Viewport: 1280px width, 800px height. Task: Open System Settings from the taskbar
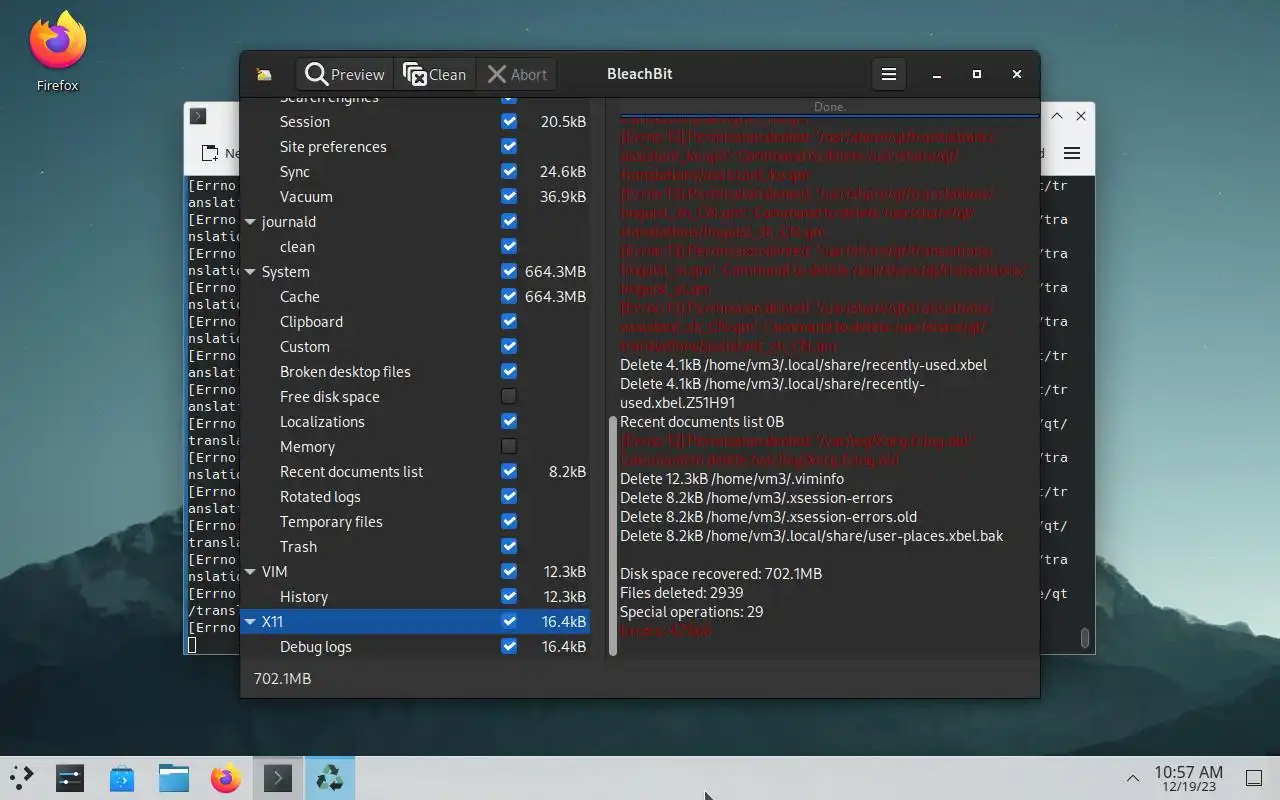pos(70,778)
